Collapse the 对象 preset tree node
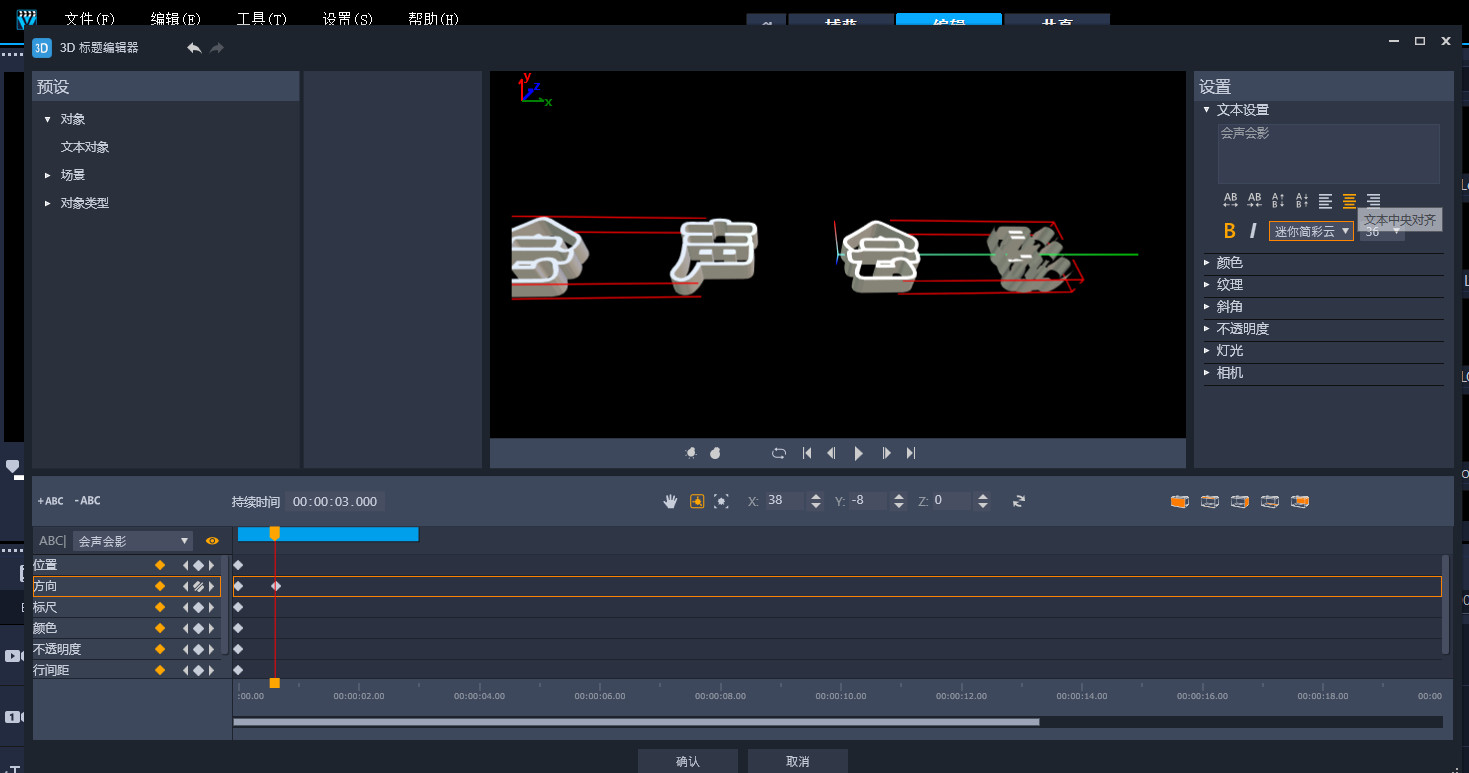The image size is (1469, 773). click(x=47, y=119)
